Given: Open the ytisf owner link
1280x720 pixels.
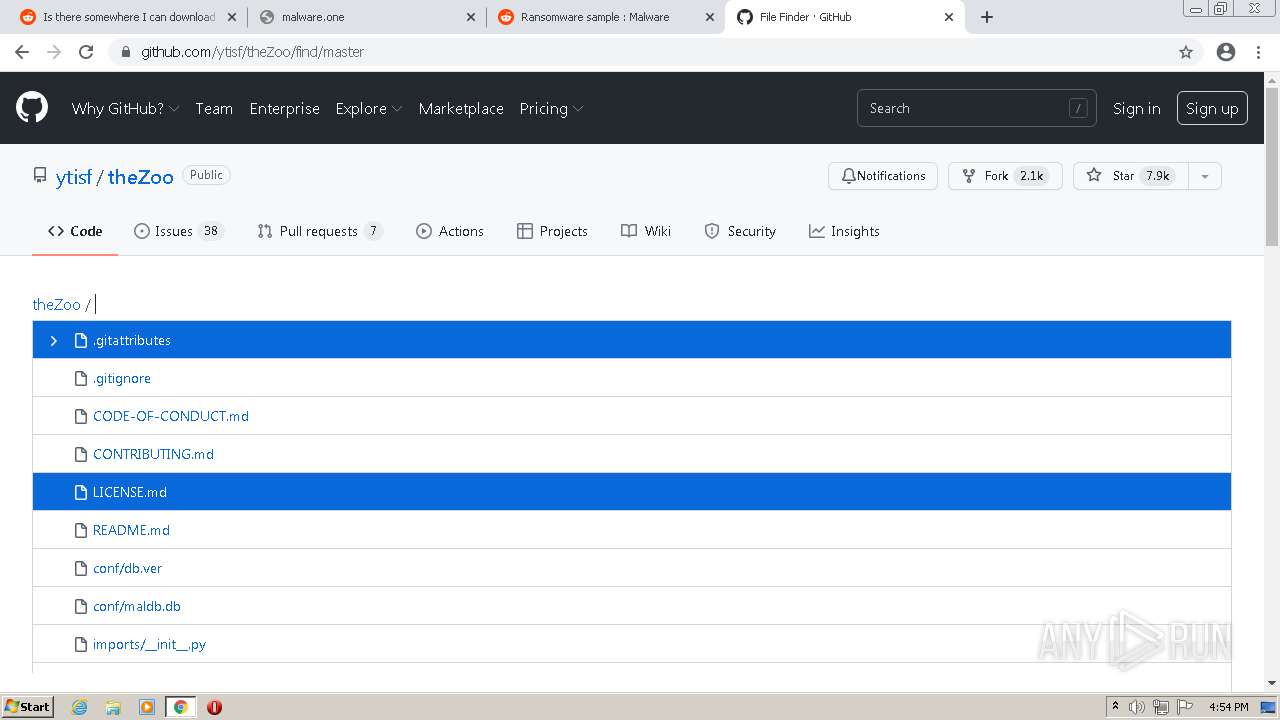Looking at the screenshot, I should pos(74,177).
